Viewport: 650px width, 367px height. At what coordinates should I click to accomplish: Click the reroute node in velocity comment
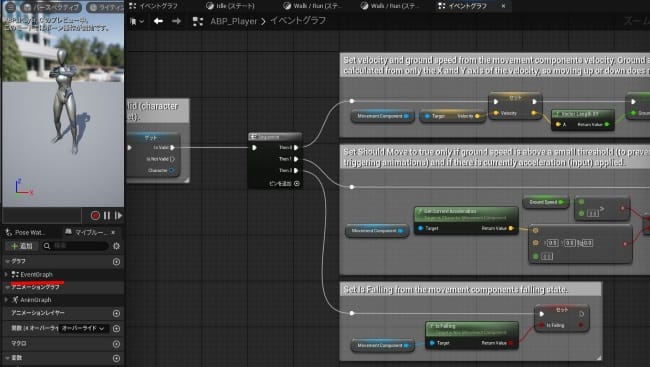tap(352, 101)
